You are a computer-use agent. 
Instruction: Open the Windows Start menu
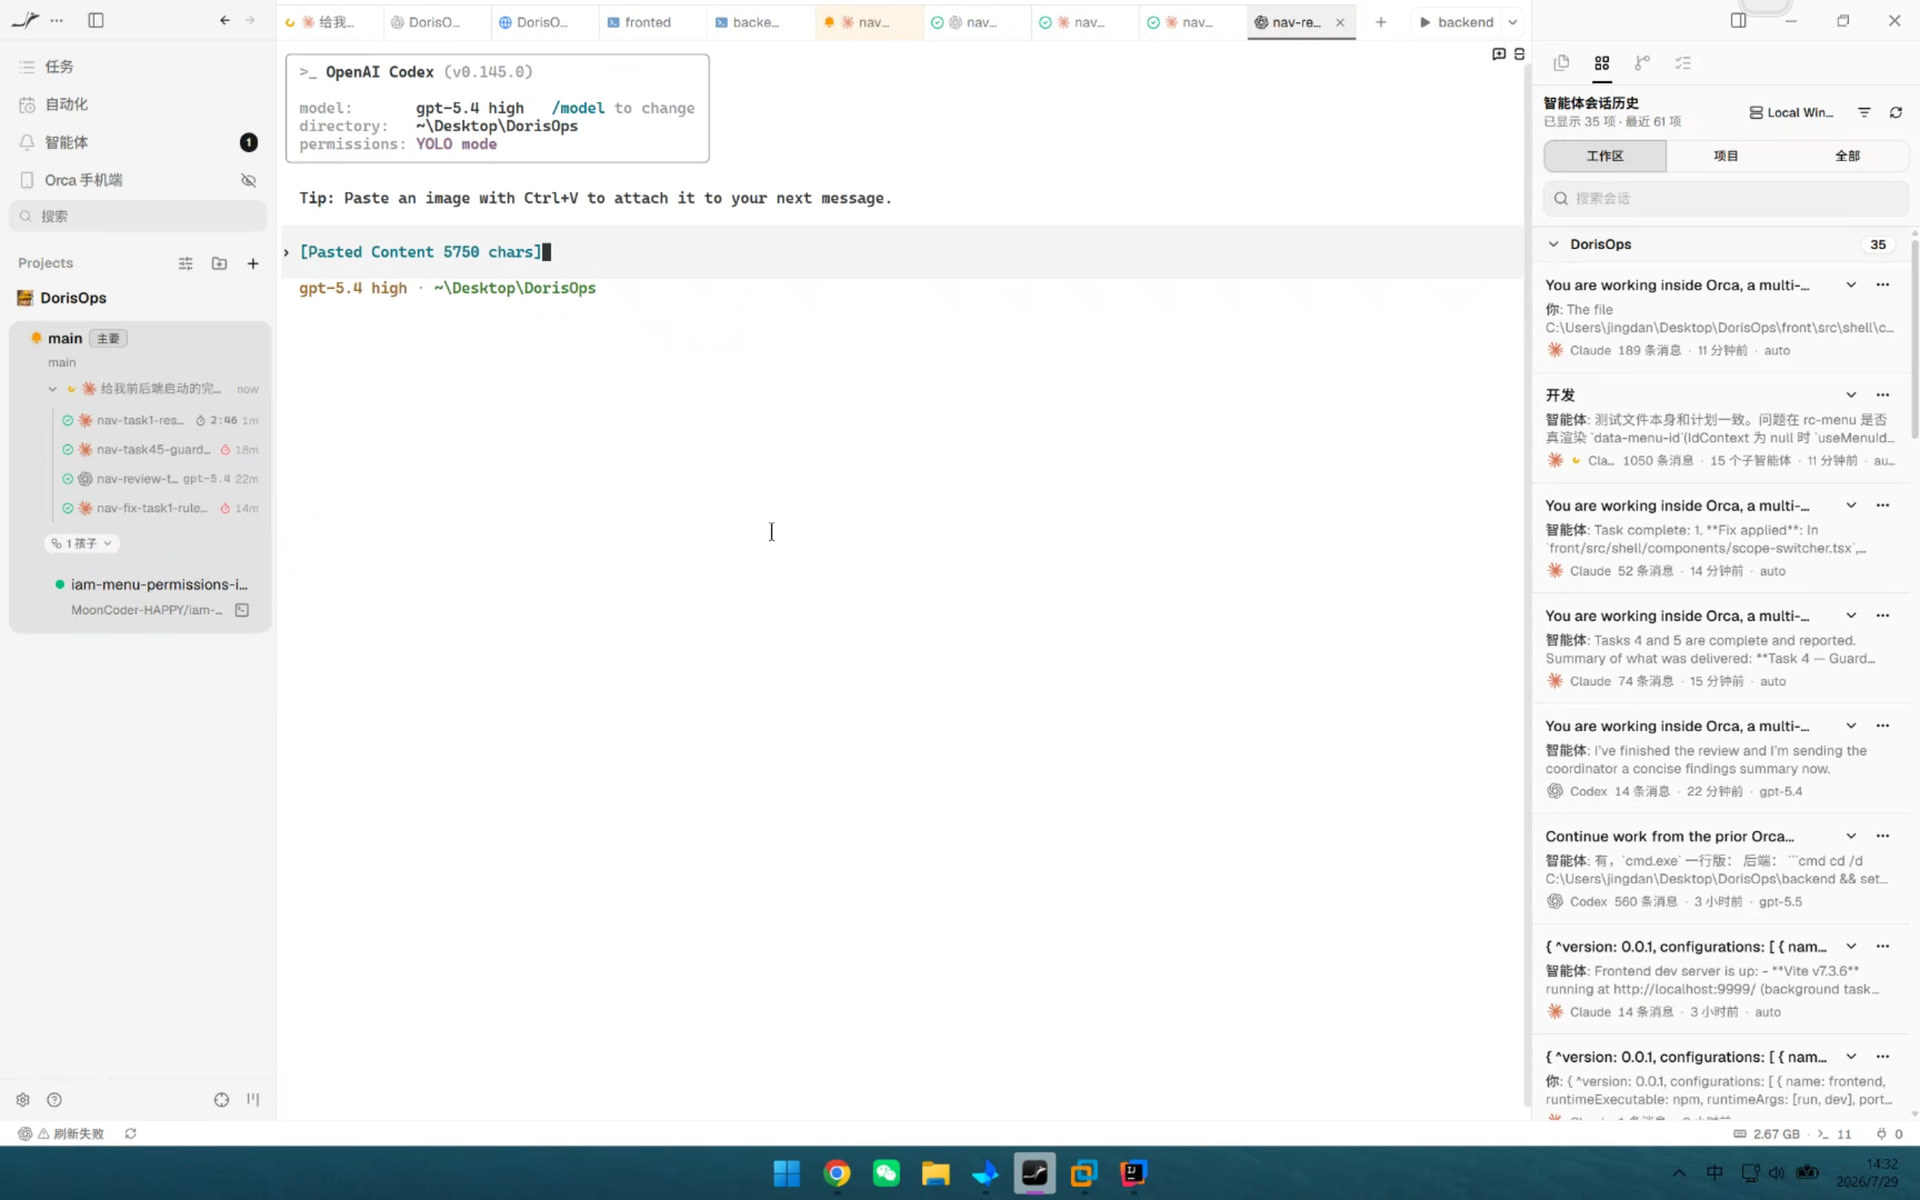coord(787,1173)
